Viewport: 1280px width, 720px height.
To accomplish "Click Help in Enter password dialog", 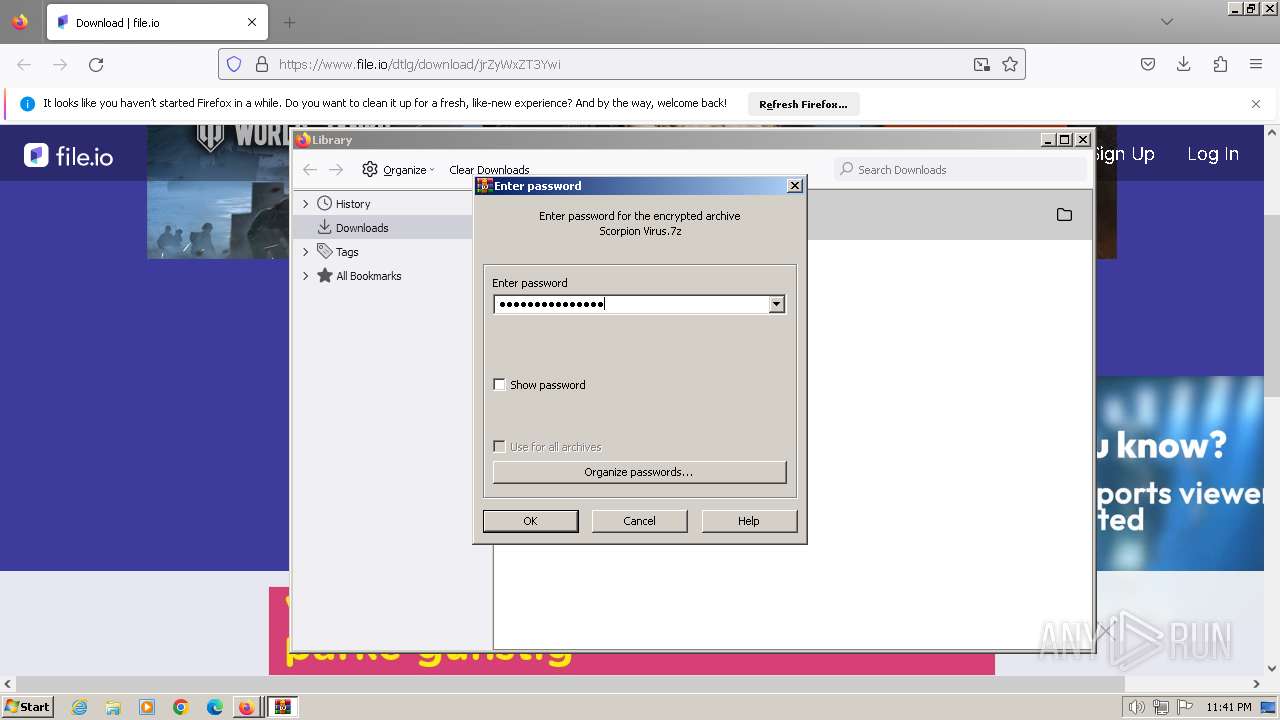I will (749, 521).
